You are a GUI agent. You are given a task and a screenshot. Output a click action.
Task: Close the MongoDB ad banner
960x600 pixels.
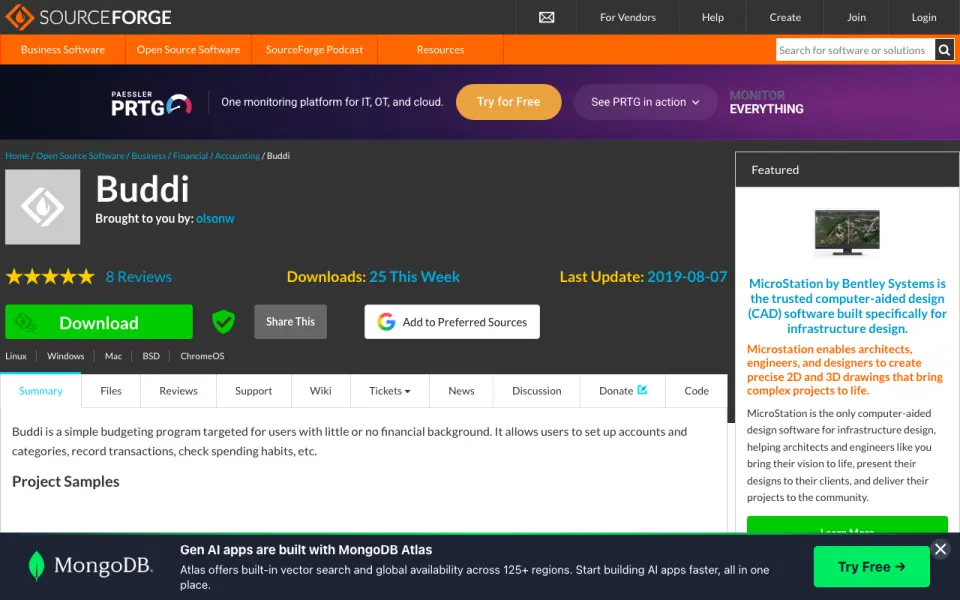pyautogui.click(x=940, y=549)
